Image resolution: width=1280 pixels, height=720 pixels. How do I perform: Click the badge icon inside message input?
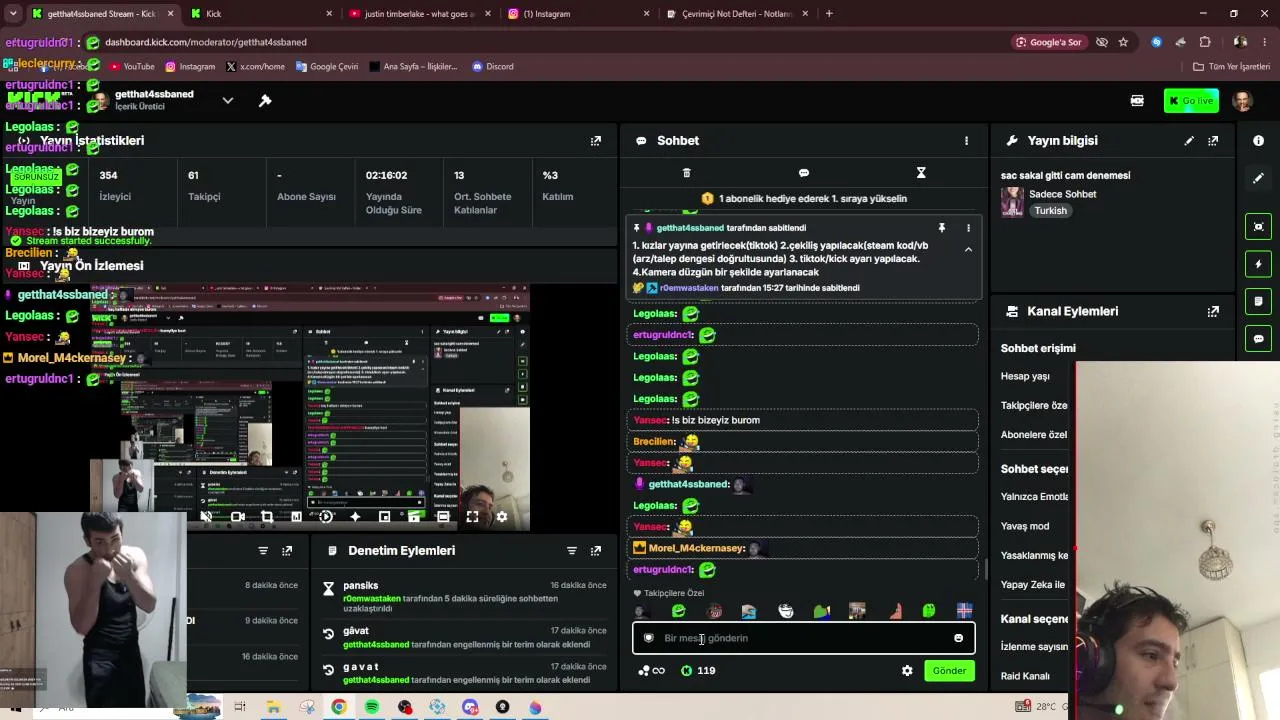(x=648, y=638)
